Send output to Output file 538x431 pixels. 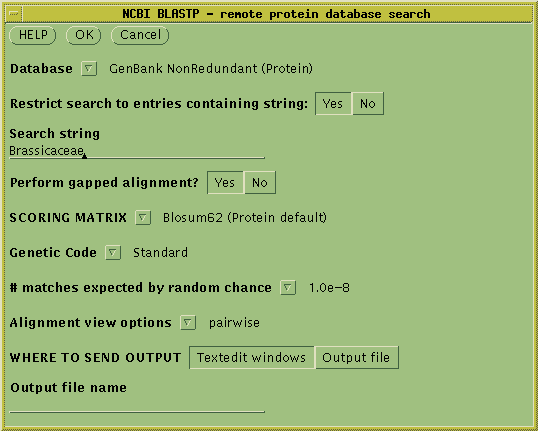pos(356,358)
